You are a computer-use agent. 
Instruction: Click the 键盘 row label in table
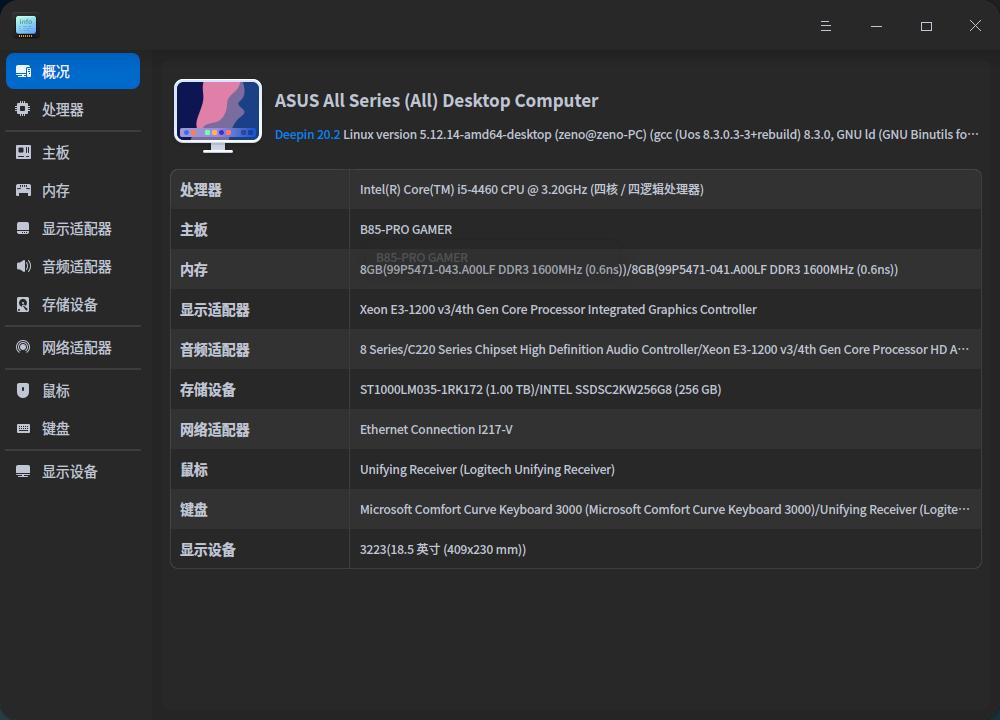point(194,510)
